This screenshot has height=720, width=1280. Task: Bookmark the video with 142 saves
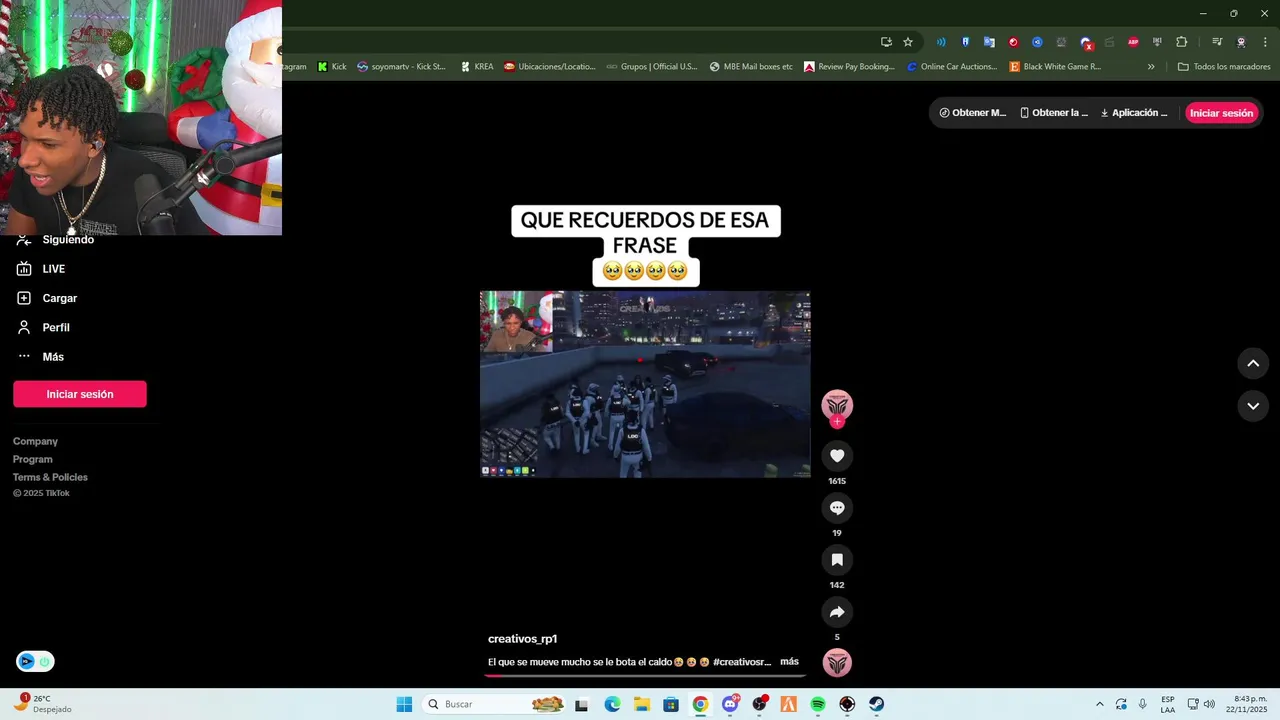[837, 560]
